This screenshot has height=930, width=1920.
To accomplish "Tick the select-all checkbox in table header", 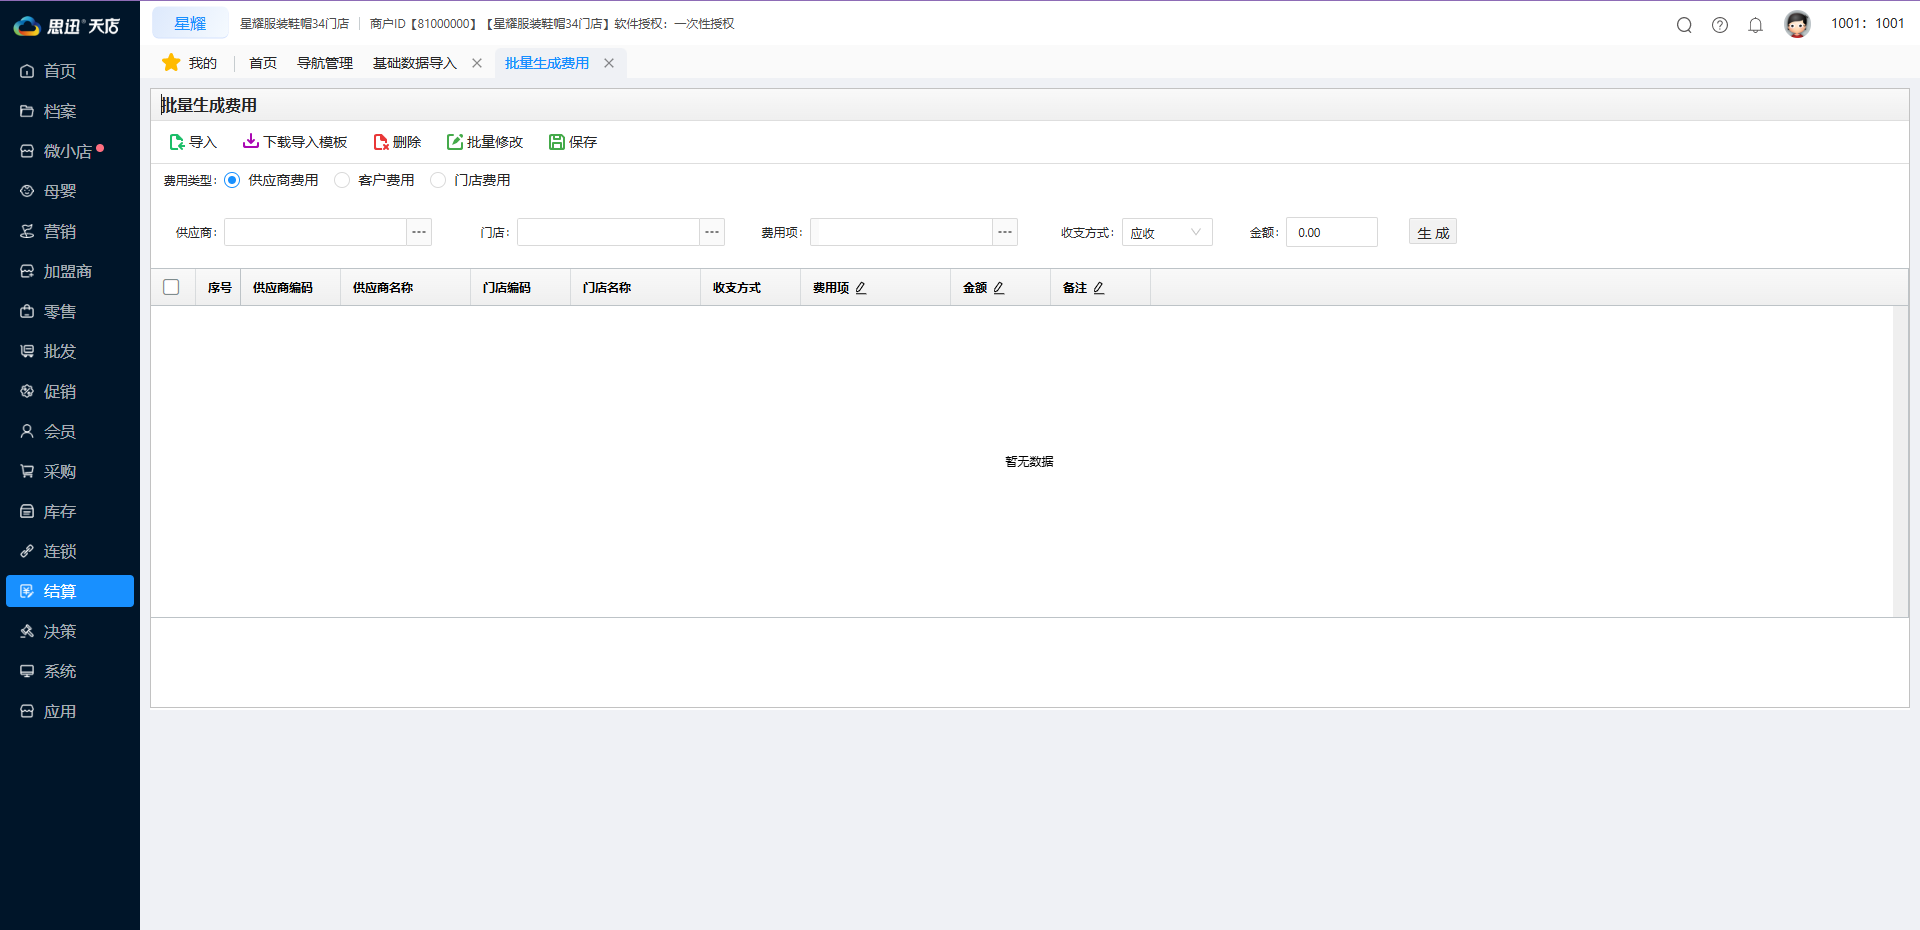I will (x=171, y=287).
